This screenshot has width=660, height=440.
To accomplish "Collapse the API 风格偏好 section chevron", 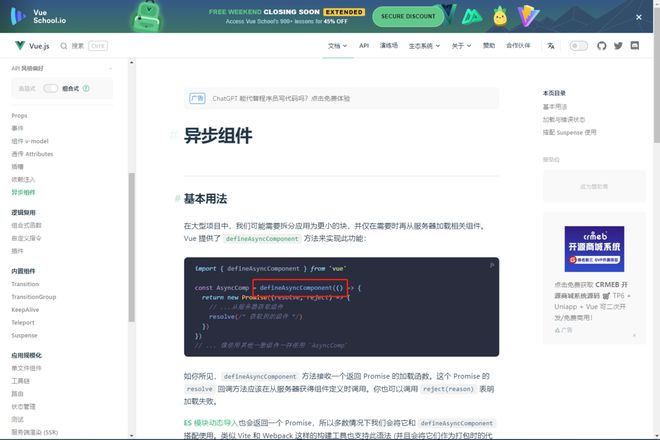I will (x=110, y=68).
